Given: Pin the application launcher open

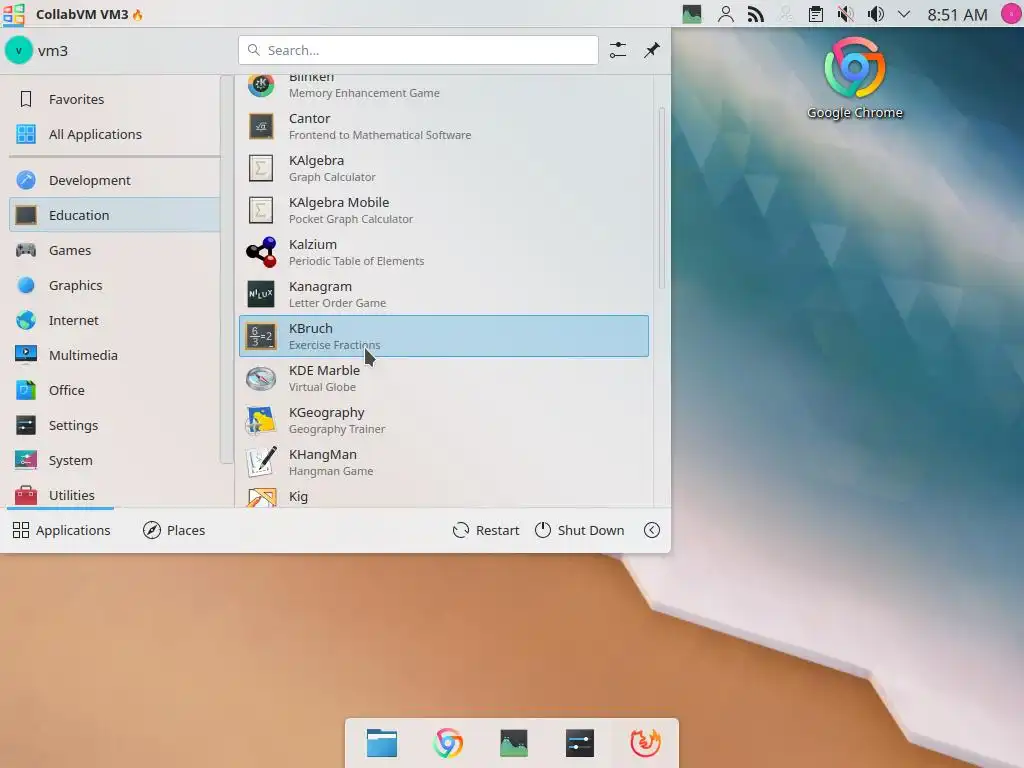Looking at the screenshot, I should (x=652, y=50).
